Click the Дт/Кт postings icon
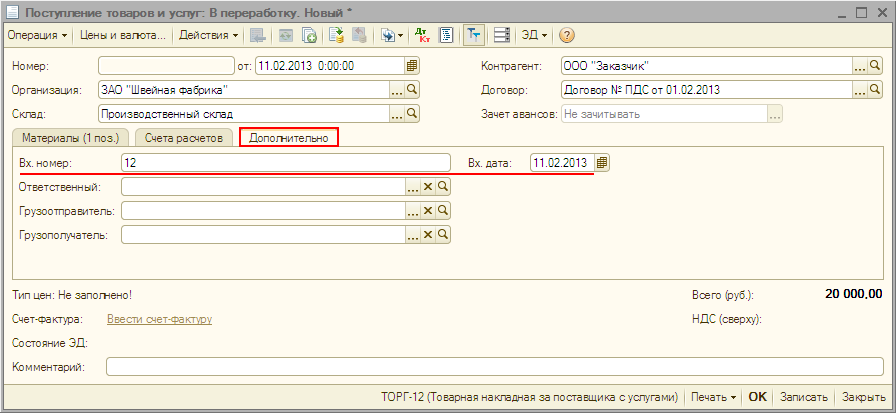896x413 pixels. click(x=423, y=35)
